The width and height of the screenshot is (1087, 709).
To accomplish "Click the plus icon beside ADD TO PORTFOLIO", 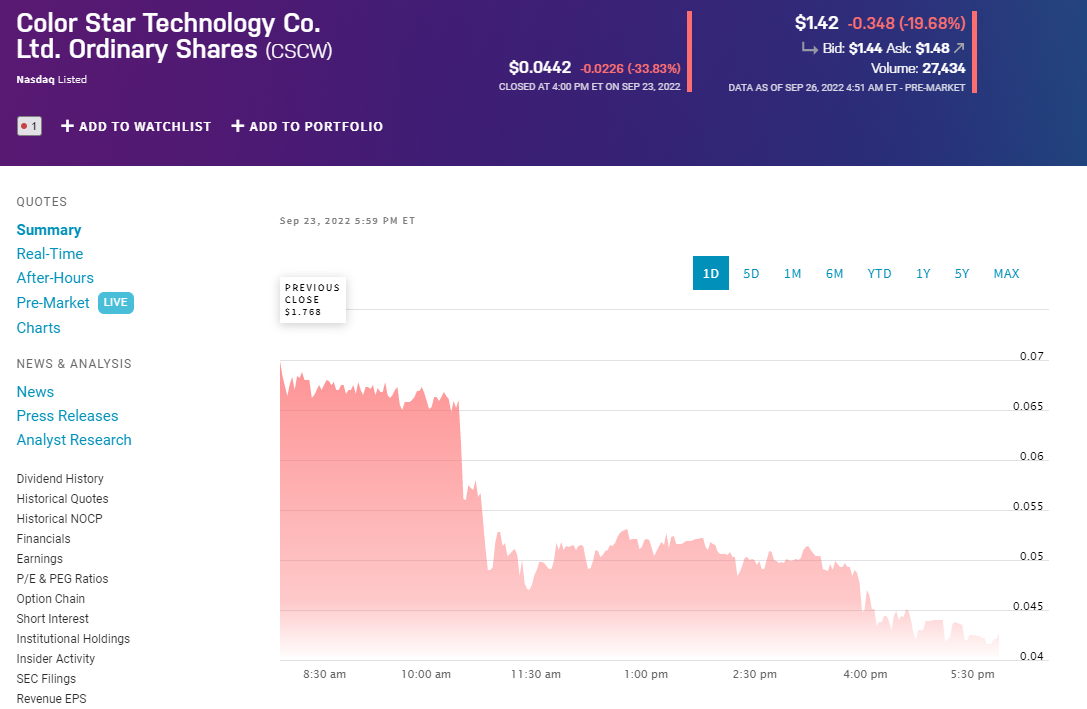I will coord(237,126).
